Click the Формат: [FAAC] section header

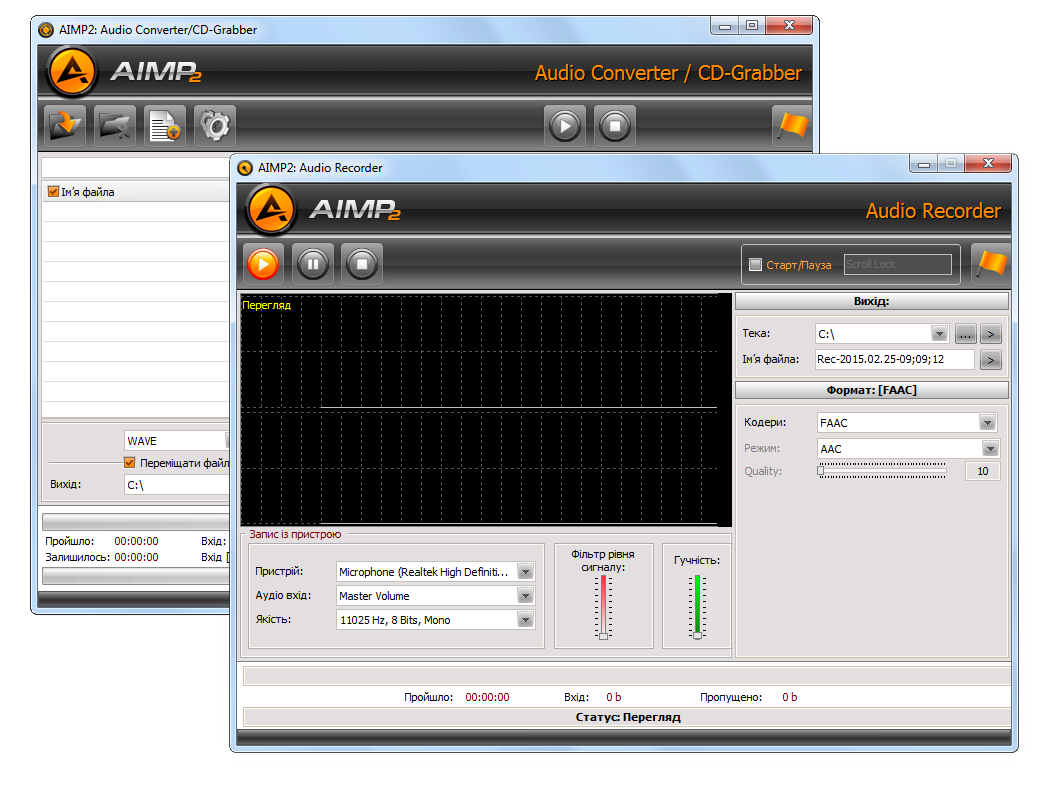click(x=872, y=390)
